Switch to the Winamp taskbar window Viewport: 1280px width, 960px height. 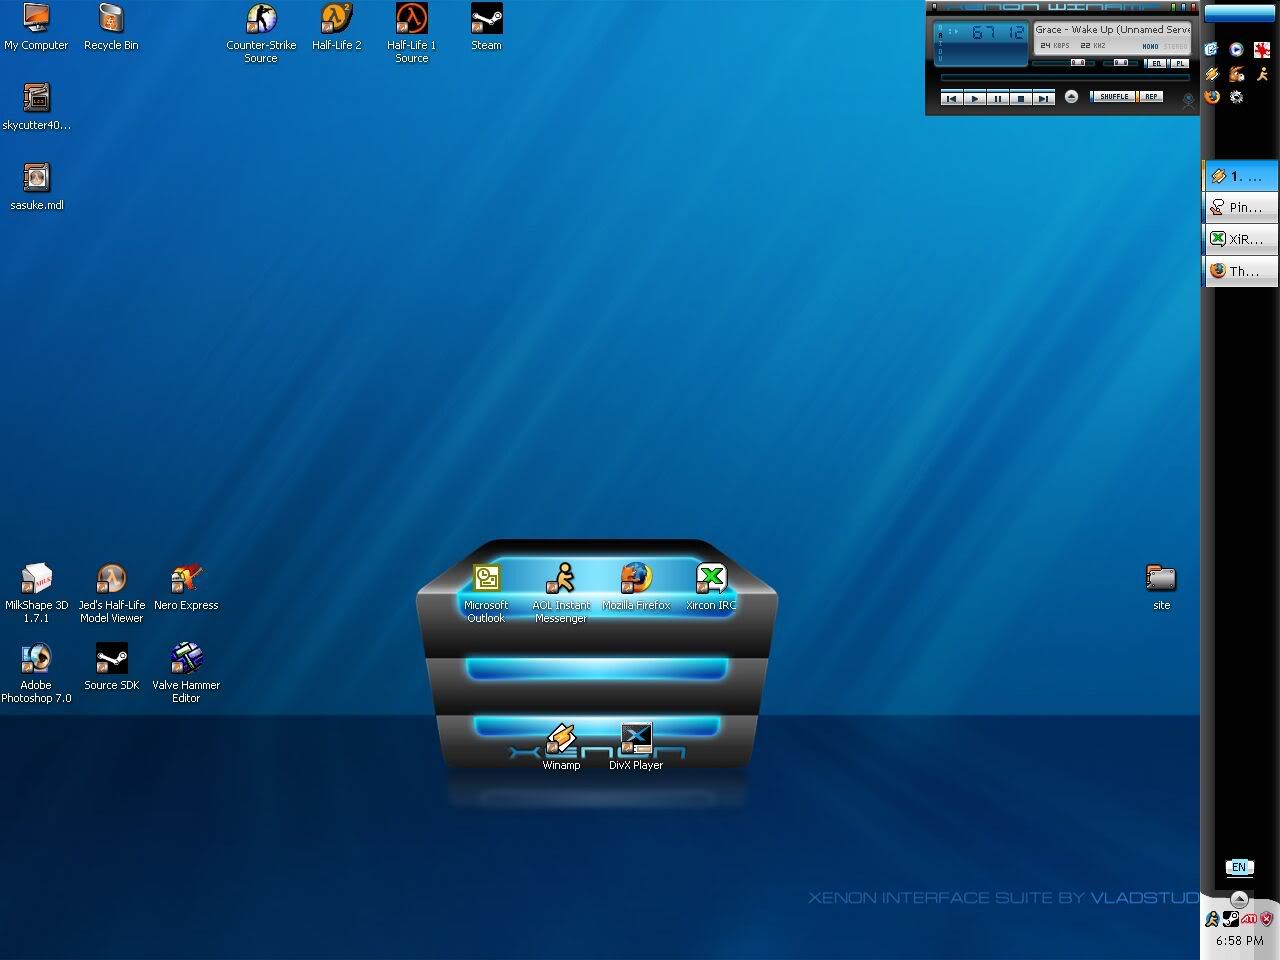(1240, 176)
